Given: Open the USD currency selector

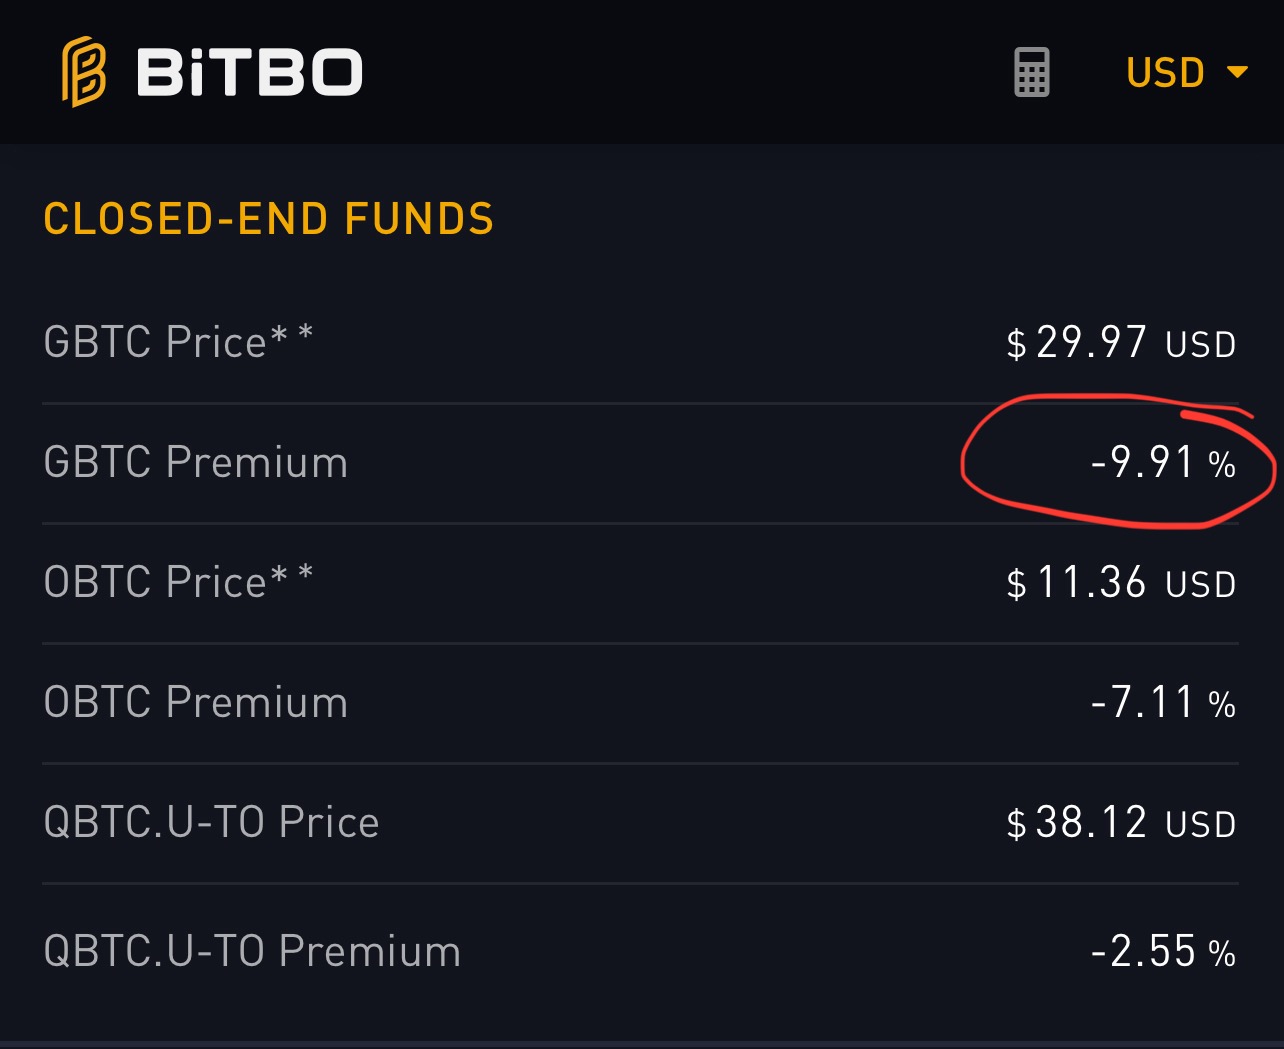Looking at the screenshot, I should tap(1165, 73).
